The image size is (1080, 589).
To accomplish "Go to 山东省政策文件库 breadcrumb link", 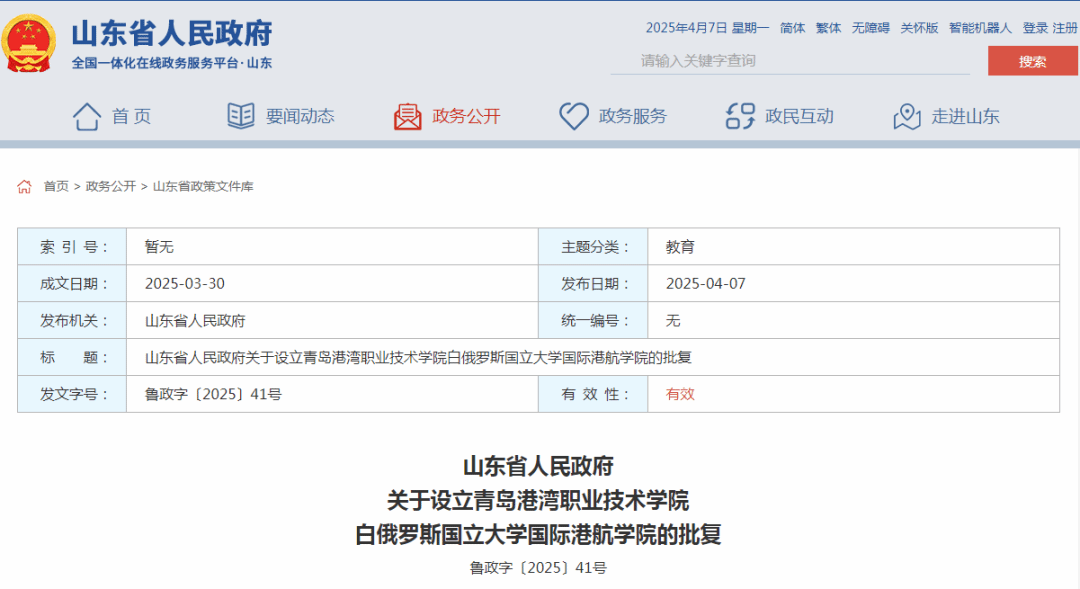I will [x=203, y=186].
